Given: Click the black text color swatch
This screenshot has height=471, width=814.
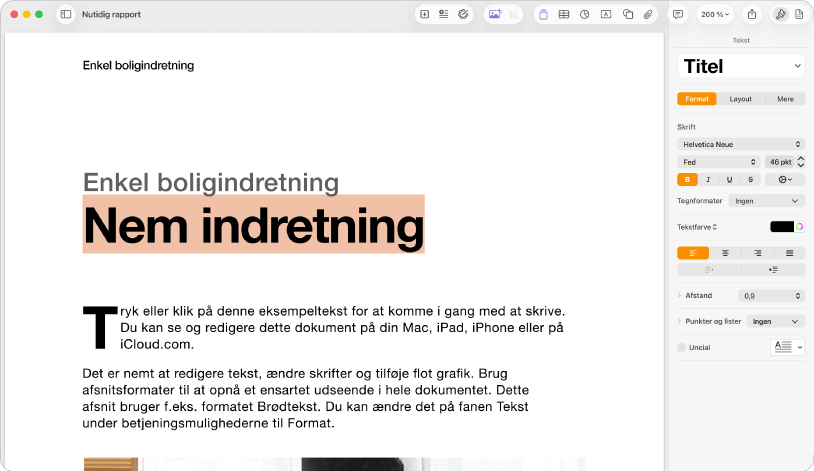Looking at the screenshot, I should click(x=782, y=227).
